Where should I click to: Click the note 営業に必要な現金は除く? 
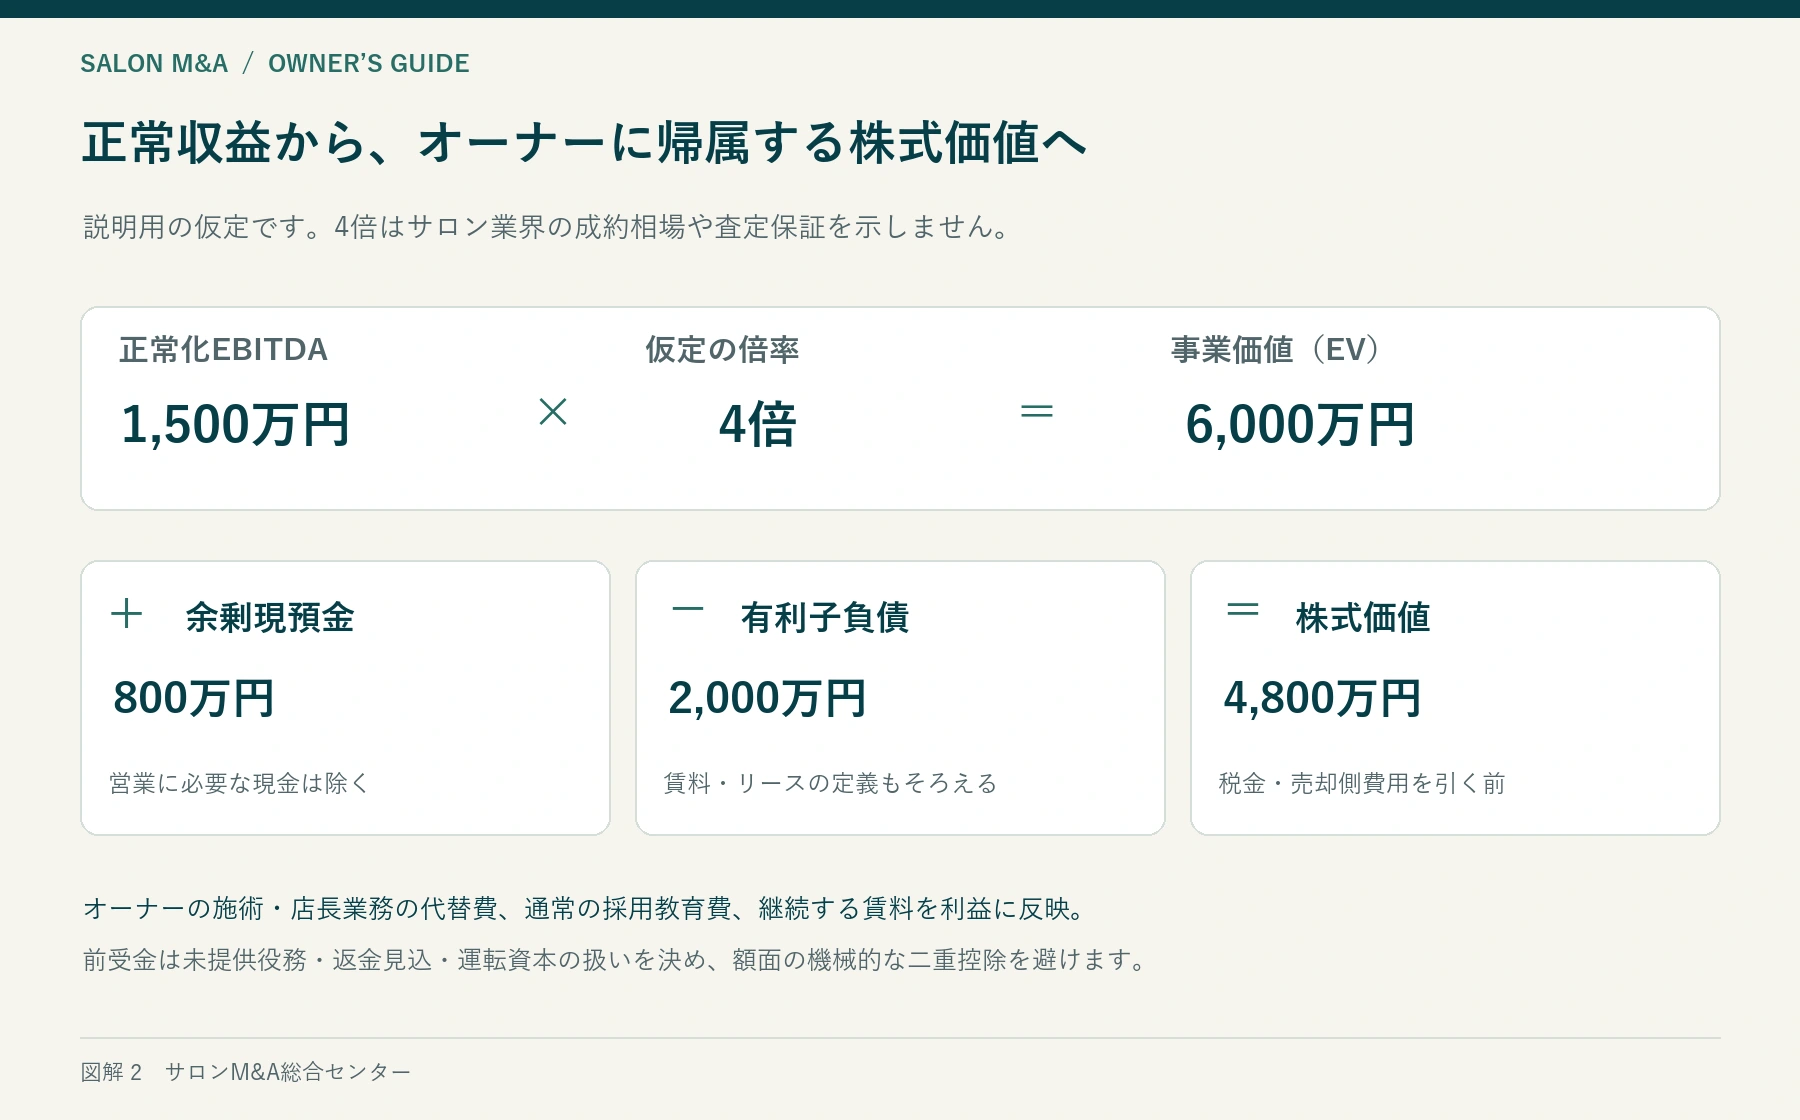pos(240,783)
